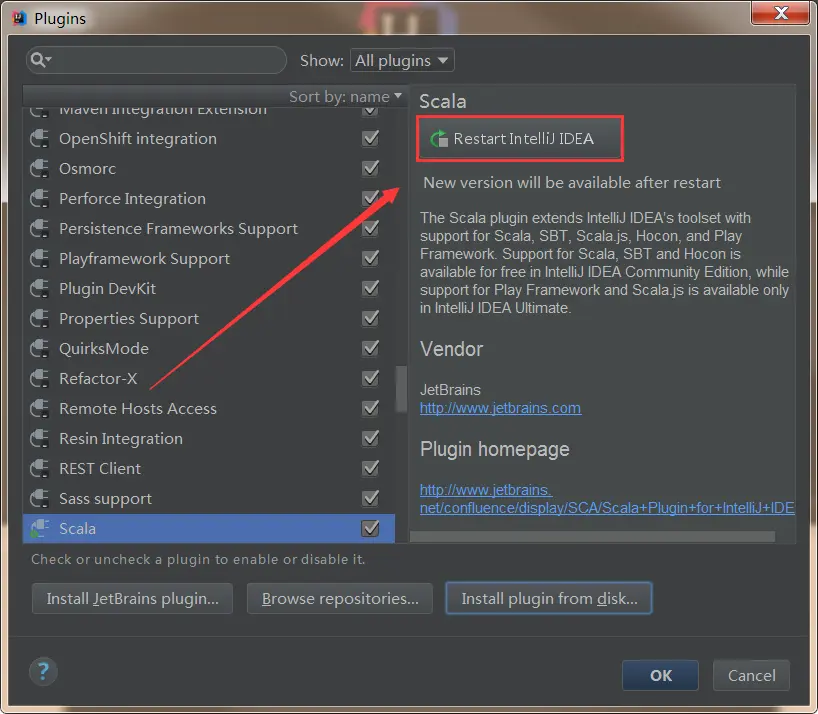Viewport: 818px width, 714px height.
Task: Click the green restart icon
Action: tap(439, 139)
